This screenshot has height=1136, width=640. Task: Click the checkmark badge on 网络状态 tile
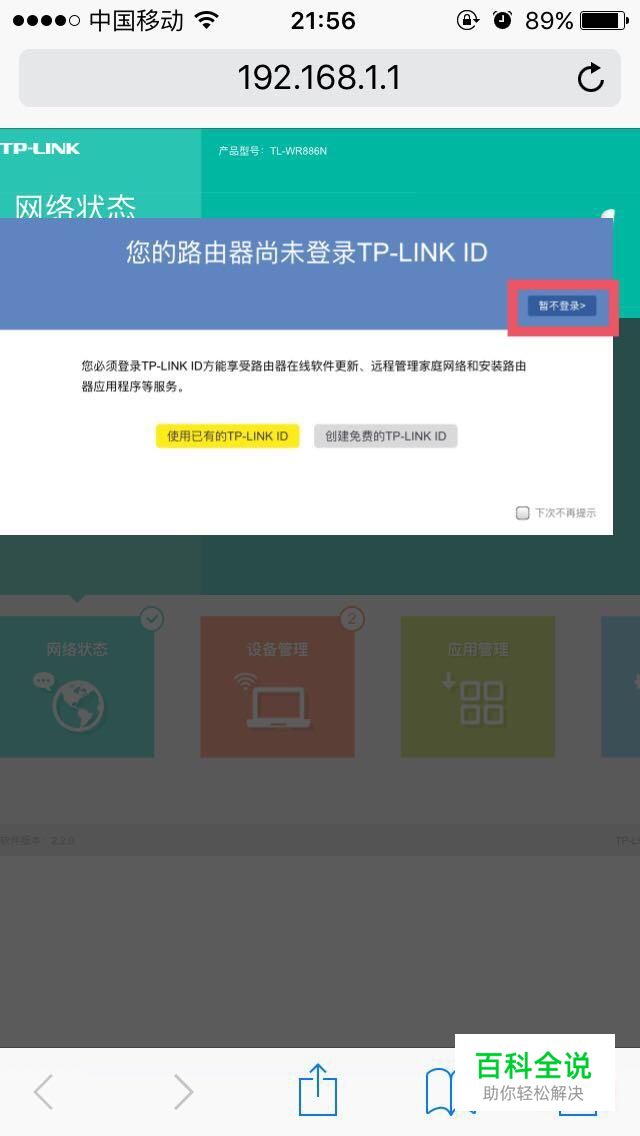click(151, 619)
